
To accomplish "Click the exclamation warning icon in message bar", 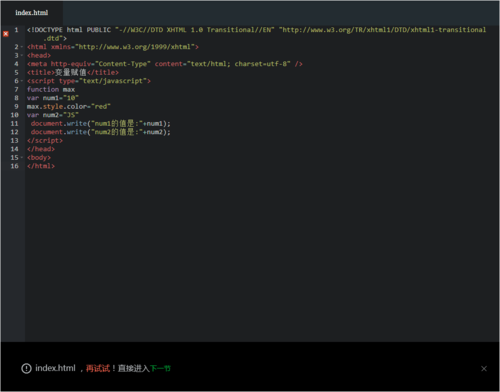I will [26, 368].
